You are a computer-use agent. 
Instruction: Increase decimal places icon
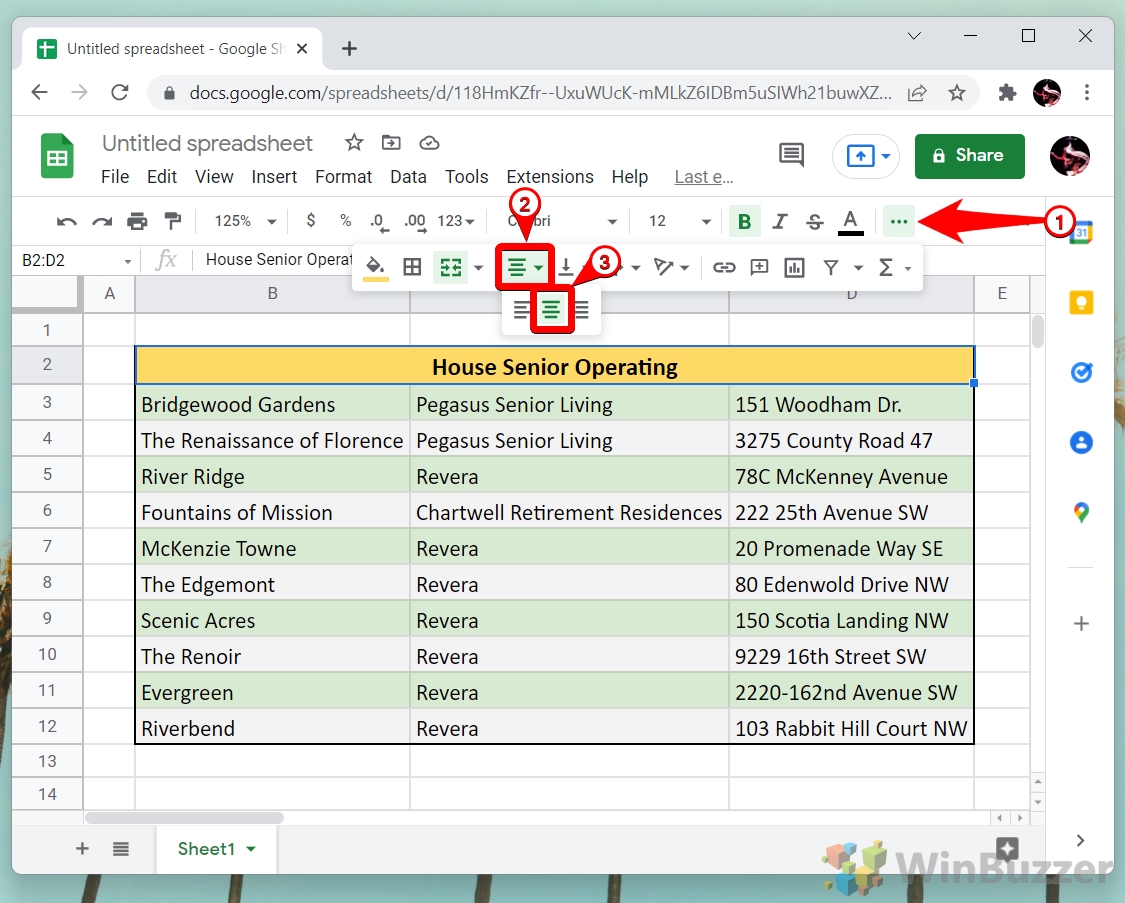pos(415,222)
